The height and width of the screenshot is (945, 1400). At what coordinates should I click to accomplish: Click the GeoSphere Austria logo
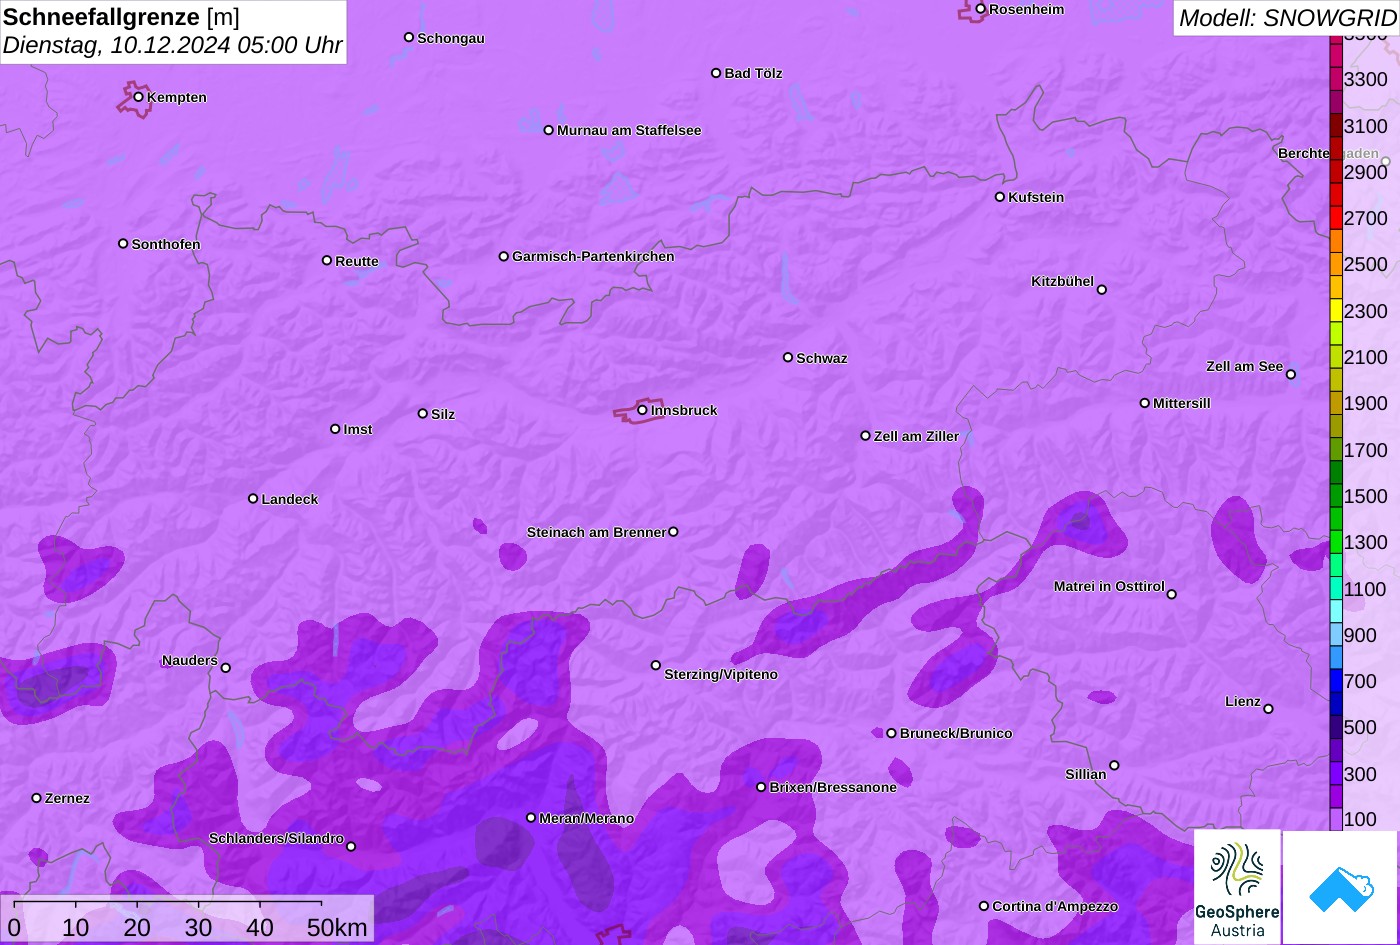tap(1237, 887)
